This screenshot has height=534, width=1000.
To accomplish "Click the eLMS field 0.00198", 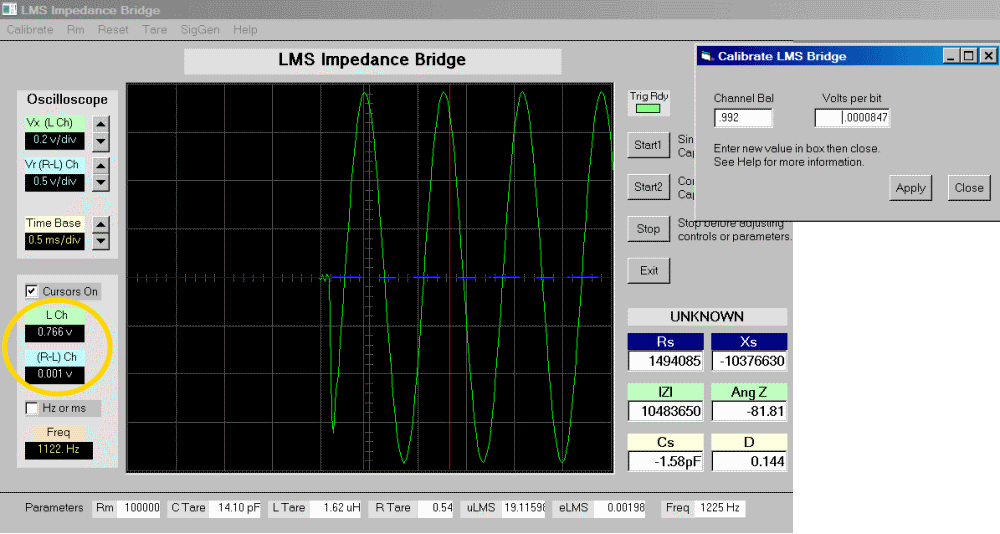I will click(619, 508).
